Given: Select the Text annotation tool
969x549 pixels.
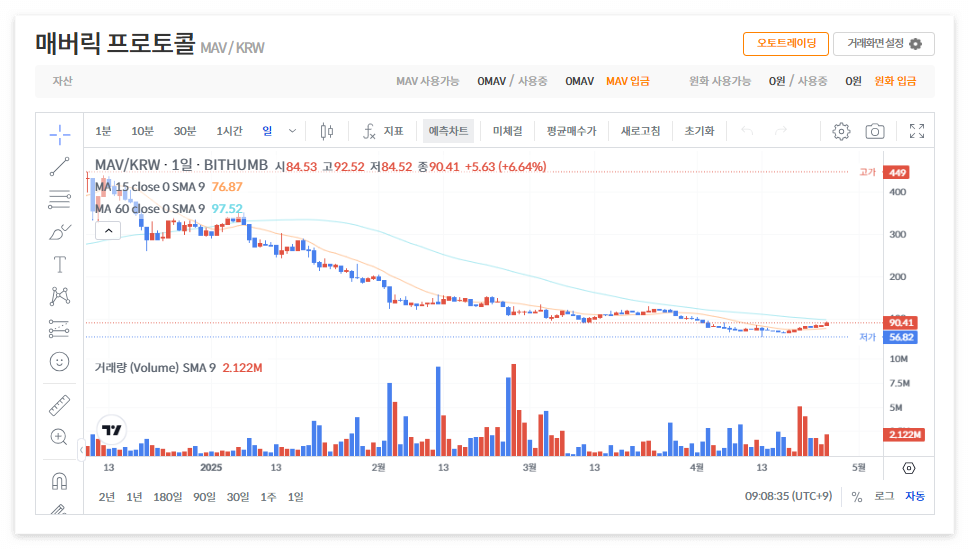Looking at the screenshot, I should tap(59, 265).
